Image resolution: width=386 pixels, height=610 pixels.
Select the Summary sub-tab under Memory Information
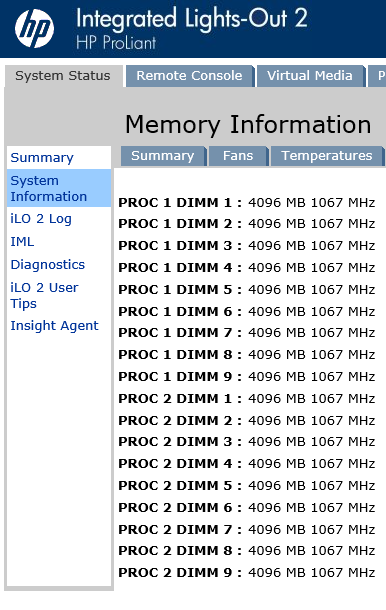(163, 156)
